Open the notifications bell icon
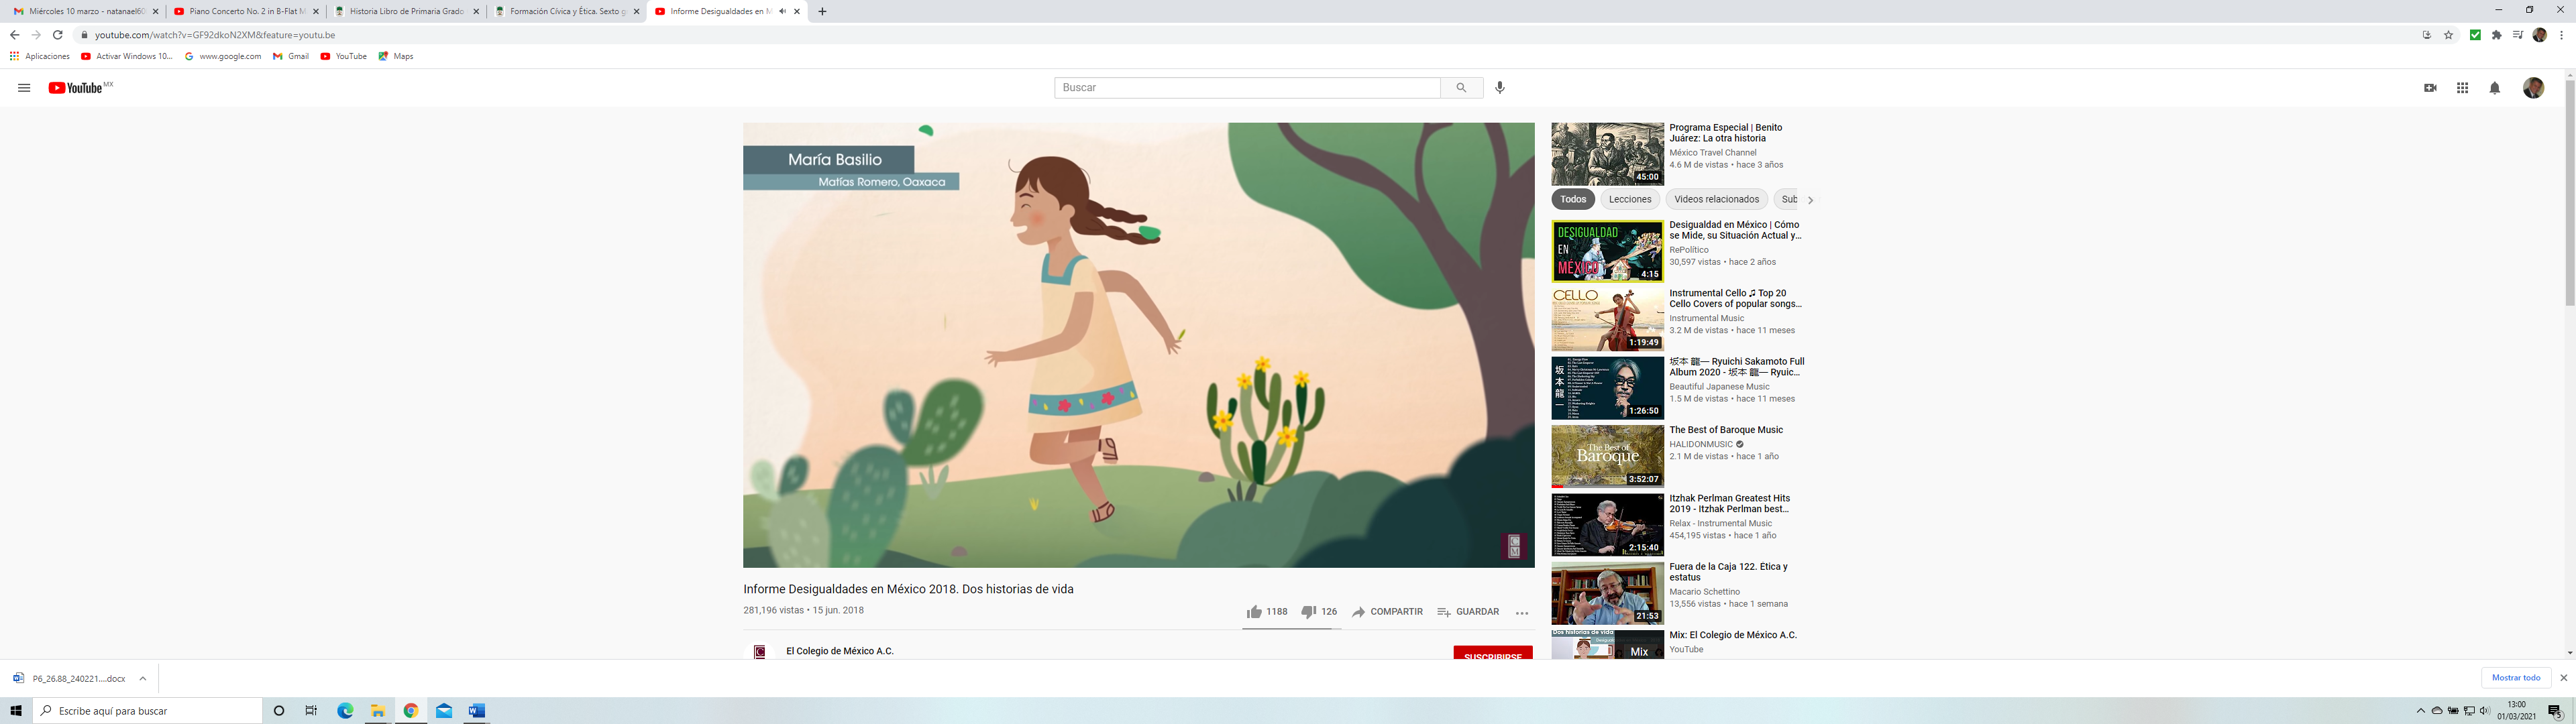Viewport: 2576px width, 724px height. (2494, 88)
